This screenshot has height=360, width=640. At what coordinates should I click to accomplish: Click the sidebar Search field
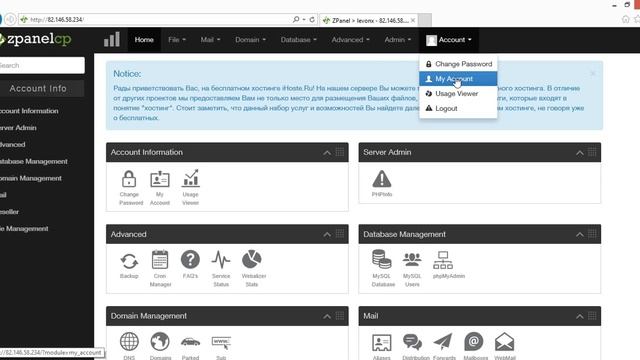point(42,65)
